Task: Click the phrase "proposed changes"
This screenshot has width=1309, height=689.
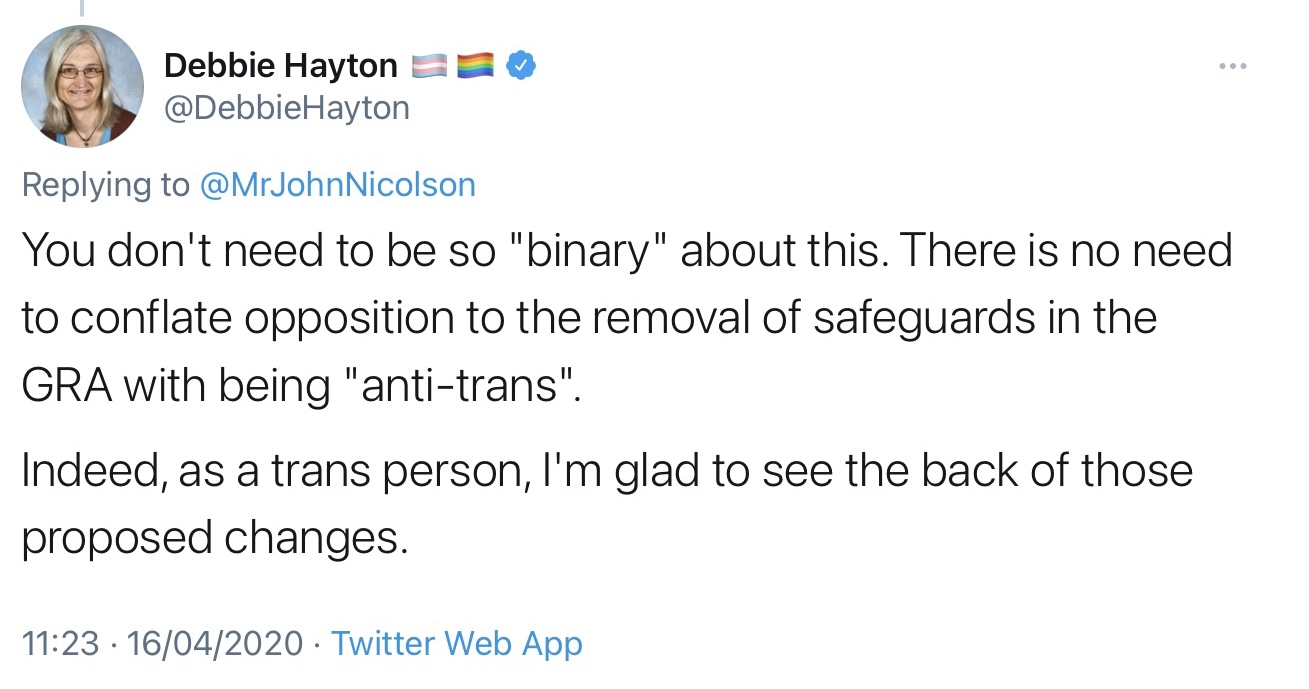Action: (214, 538)
